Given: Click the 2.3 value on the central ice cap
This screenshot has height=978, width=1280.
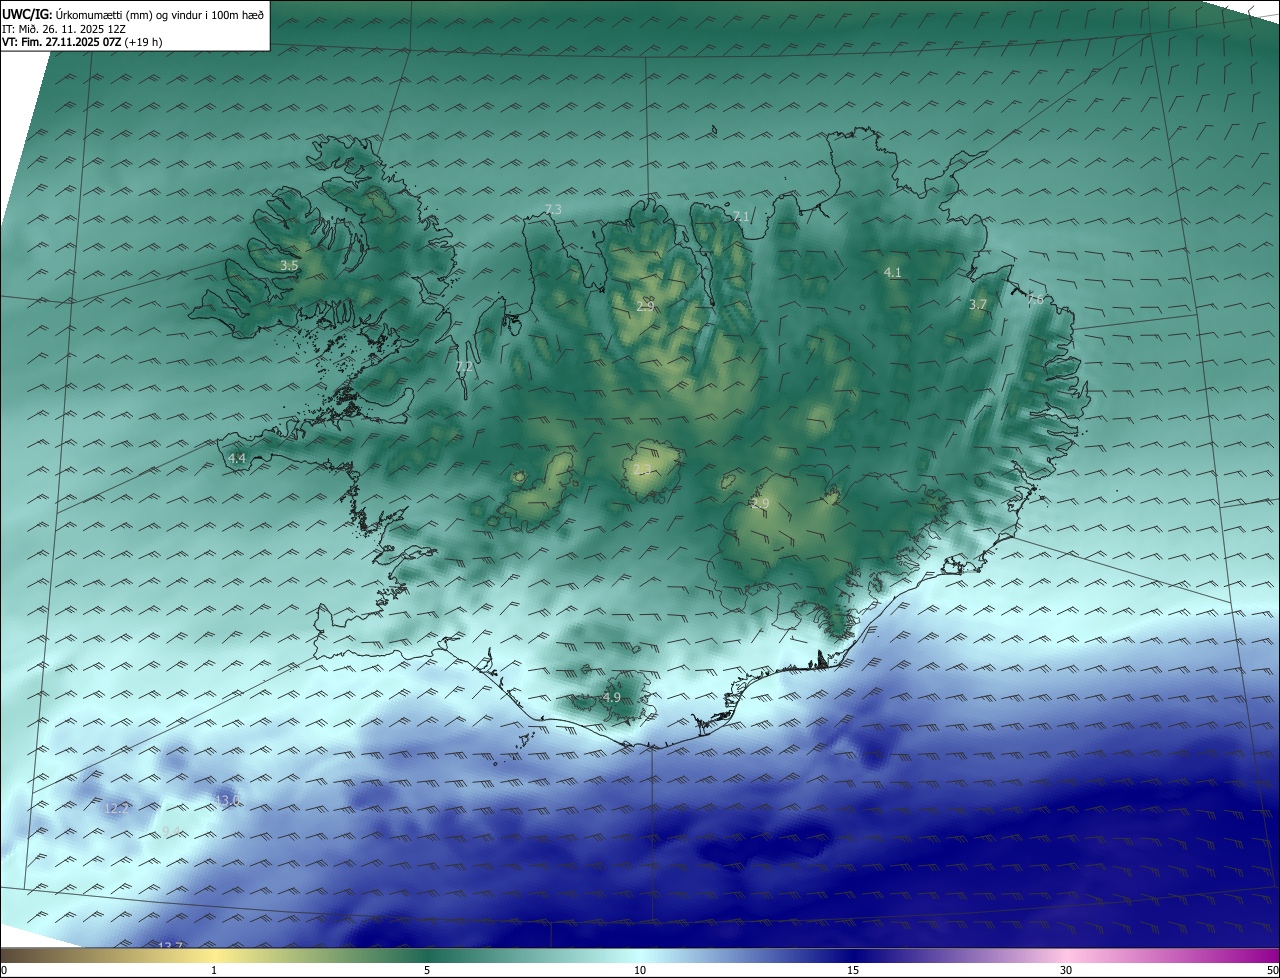Looking at the screenshot, I should click(642, 470).
